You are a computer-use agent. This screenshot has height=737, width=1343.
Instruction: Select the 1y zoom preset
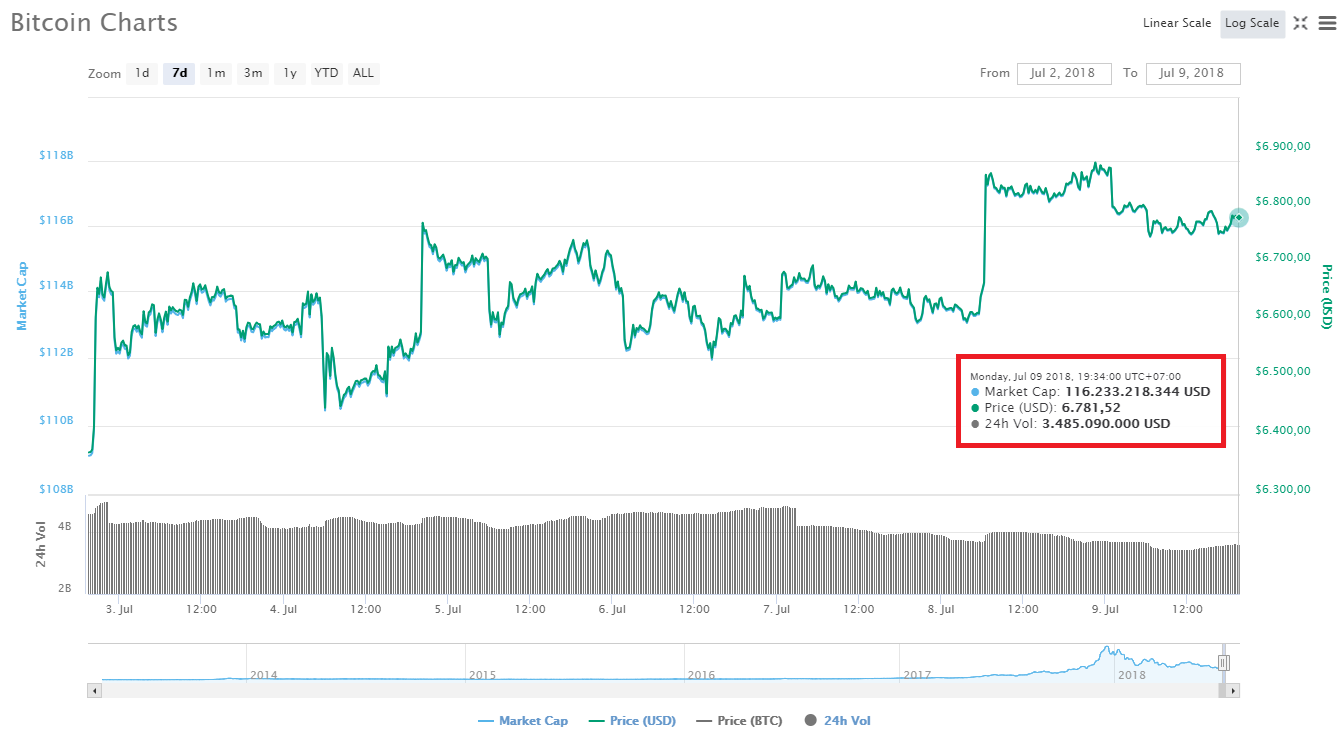tap(288, 72)
